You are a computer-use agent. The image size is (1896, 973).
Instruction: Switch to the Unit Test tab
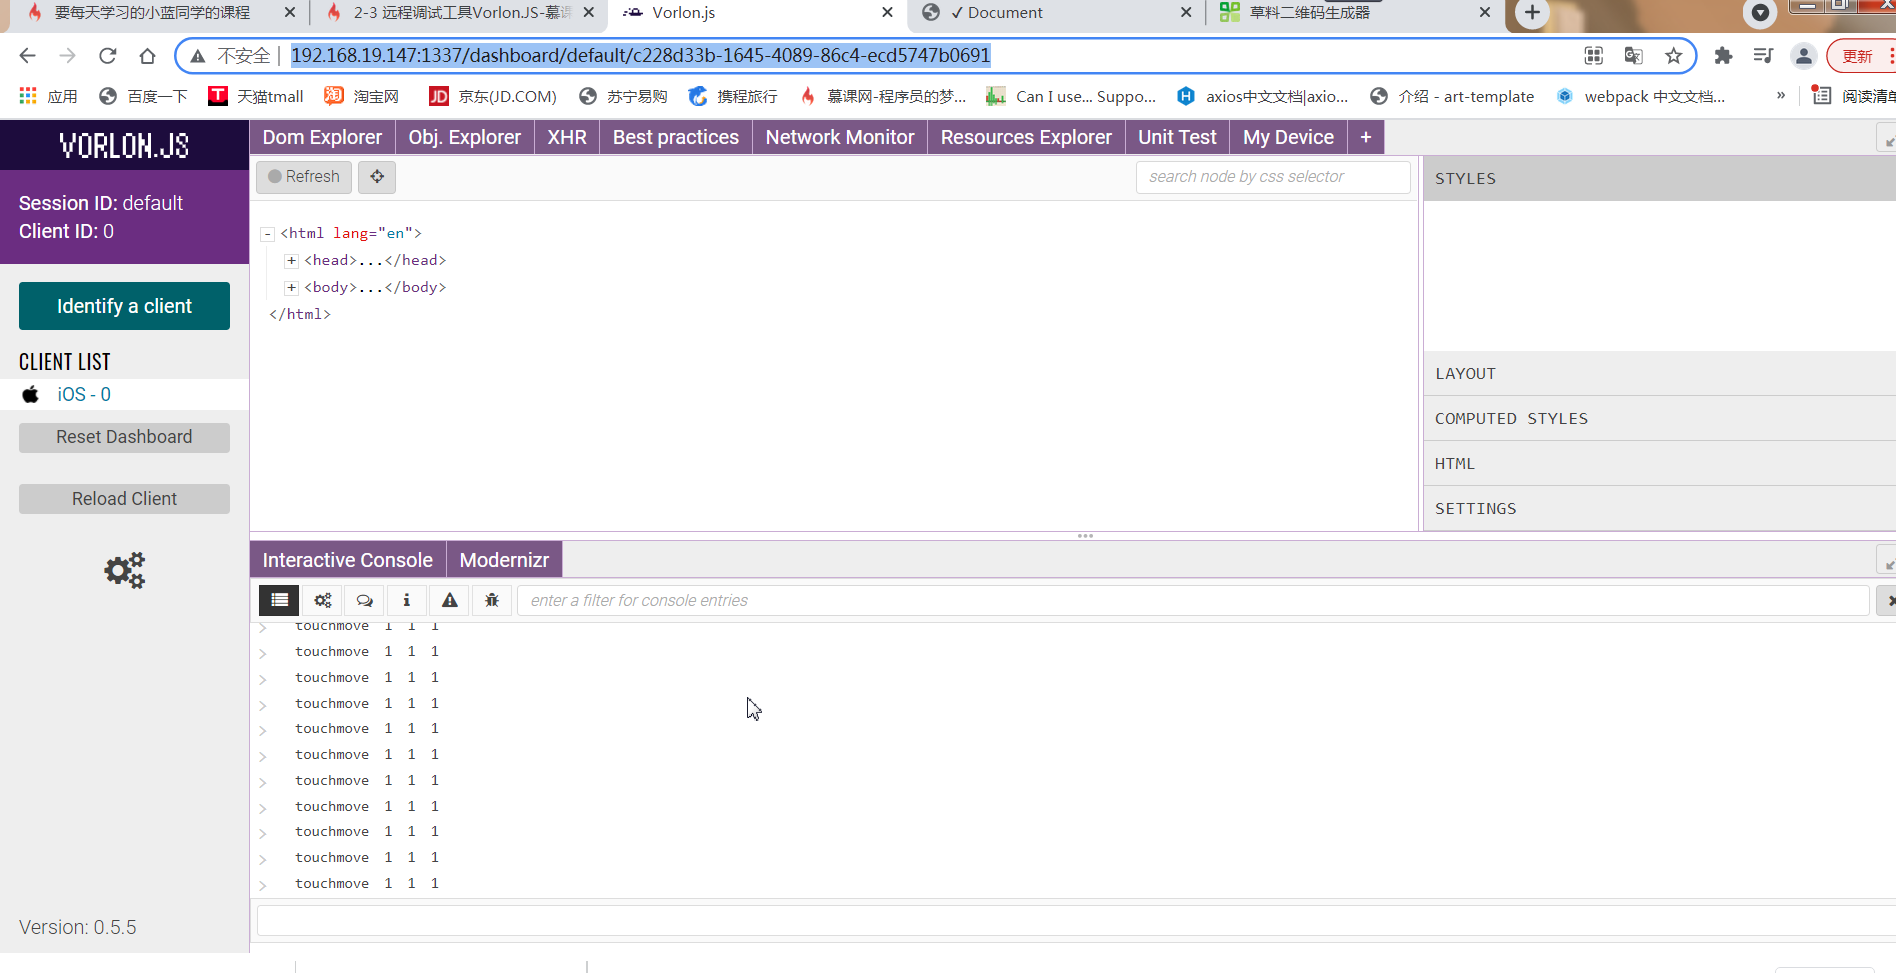pos(1177,137)
